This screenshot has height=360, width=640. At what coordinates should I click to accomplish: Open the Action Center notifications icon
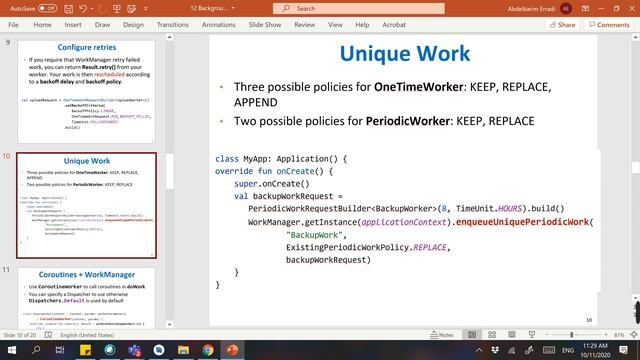623,350
